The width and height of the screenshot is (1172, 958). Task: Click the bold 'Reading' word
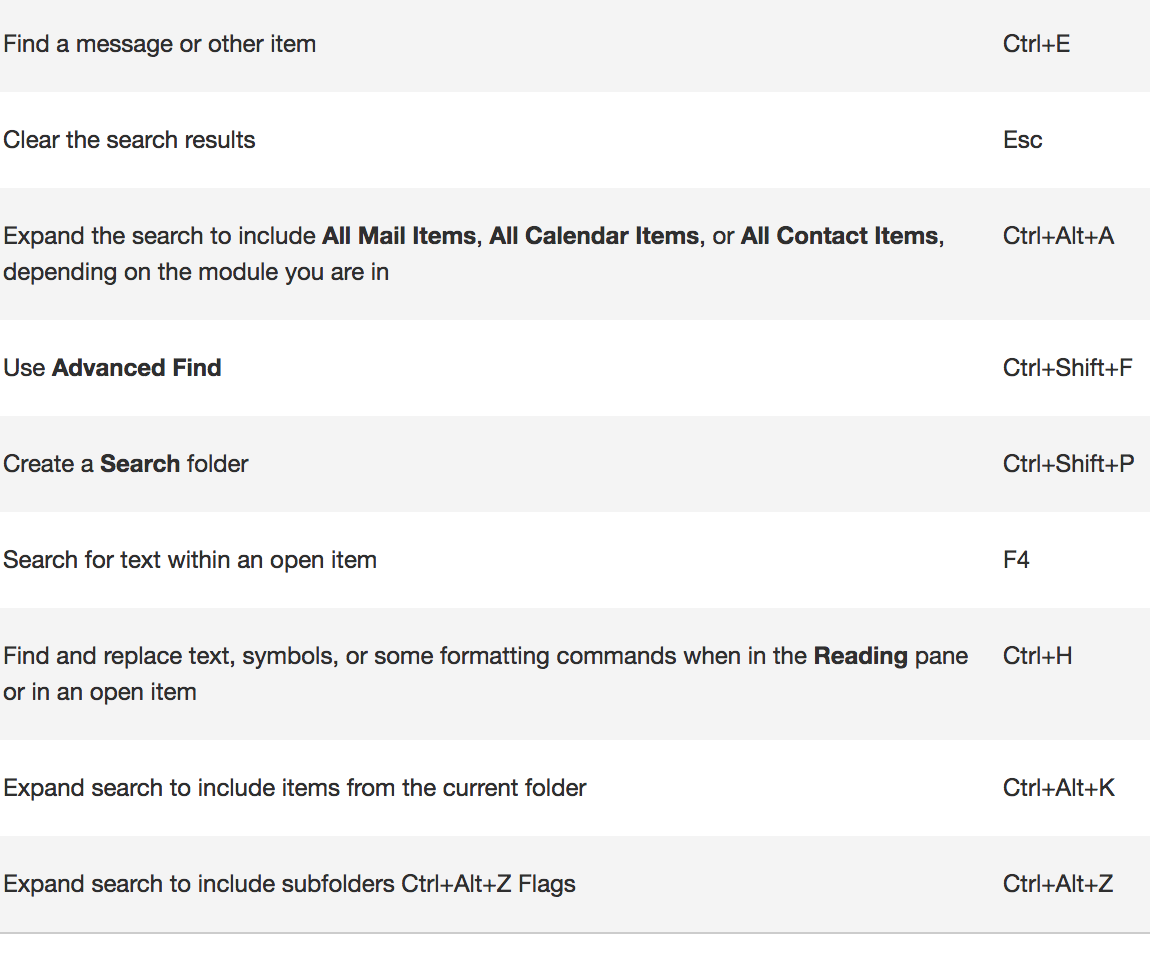[861, 657]
